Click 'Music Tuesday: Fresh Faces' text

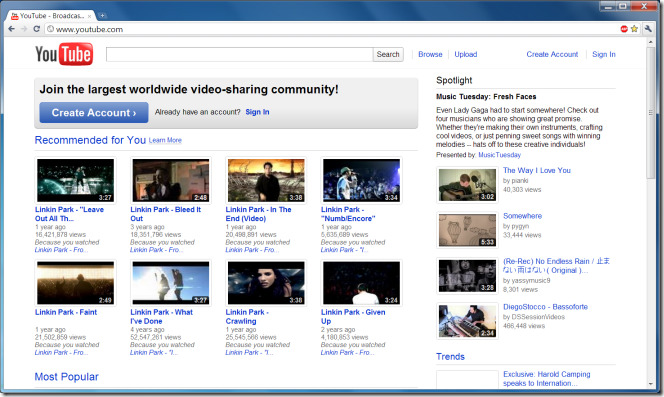486,97
